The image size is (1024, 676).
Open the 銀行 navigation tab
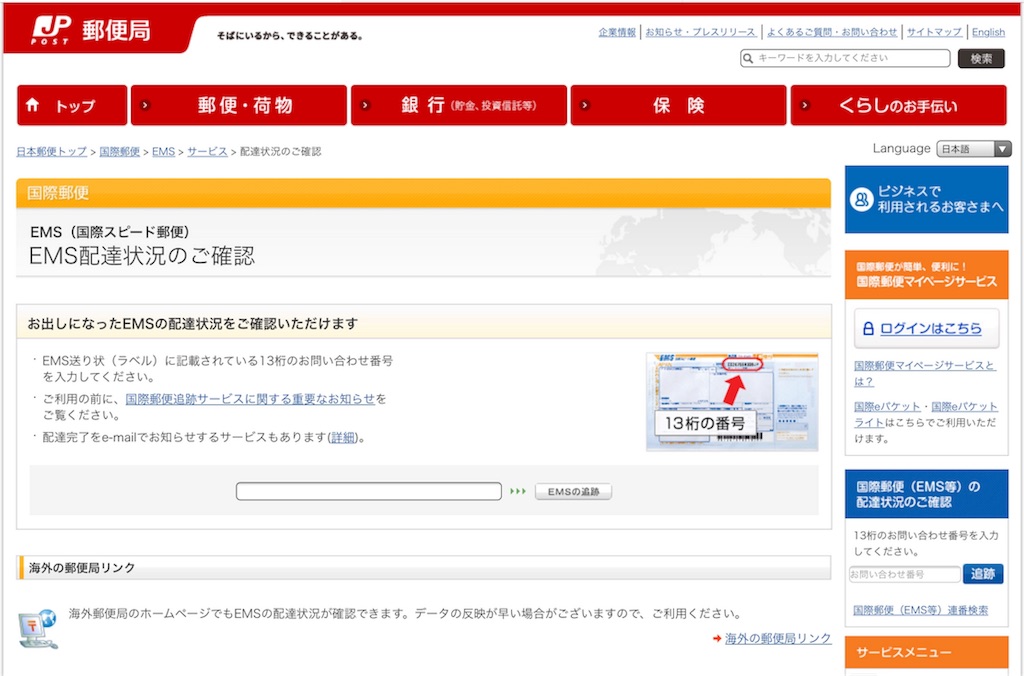tap(458, 105)
